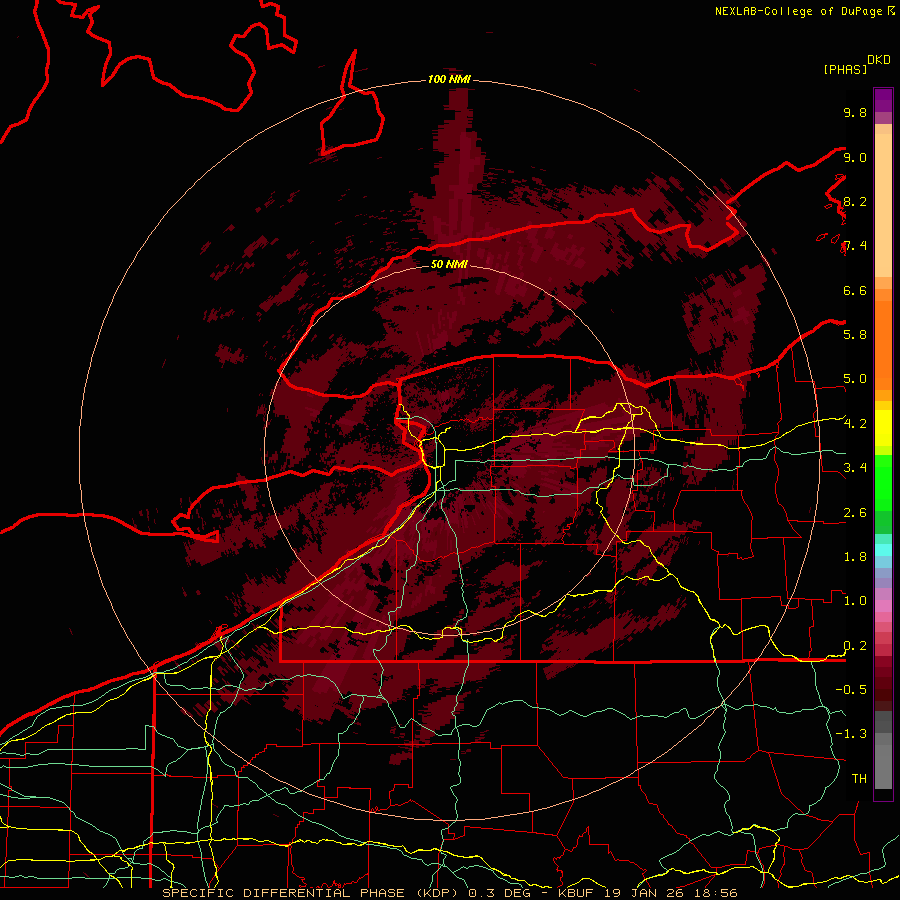Select the 4.2 legend value
900x900 pixels.
[x=855, y=424]
